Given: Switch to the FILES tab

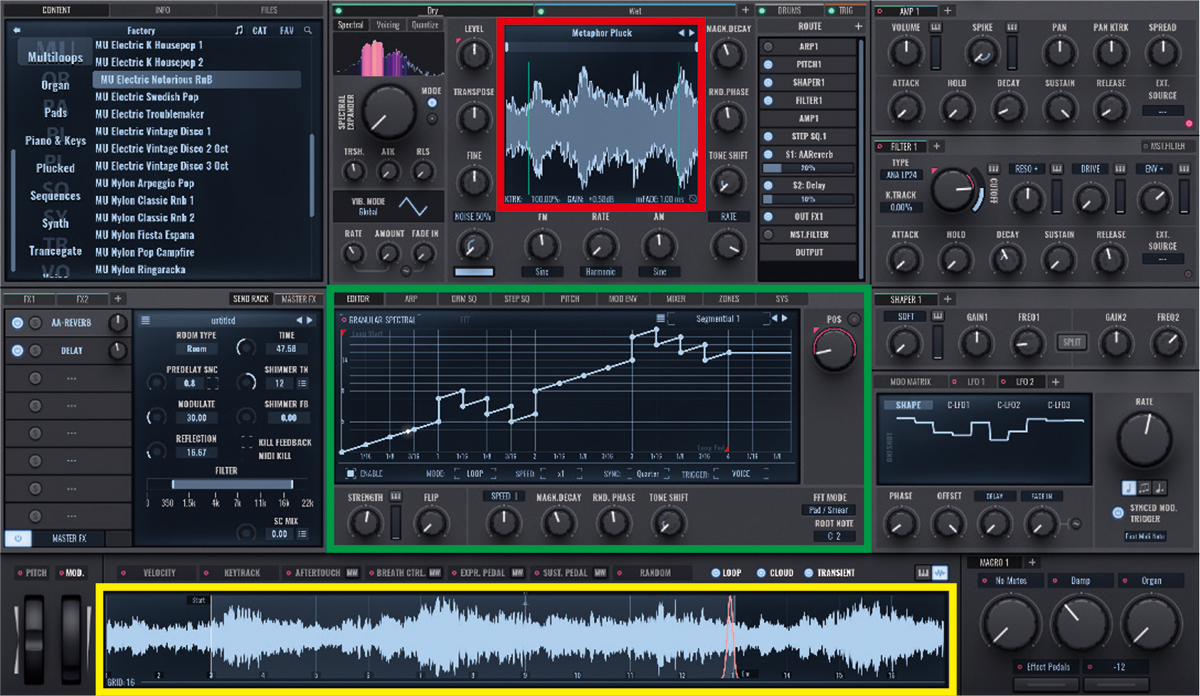Looking at the screenshot, I should (269, 10).
